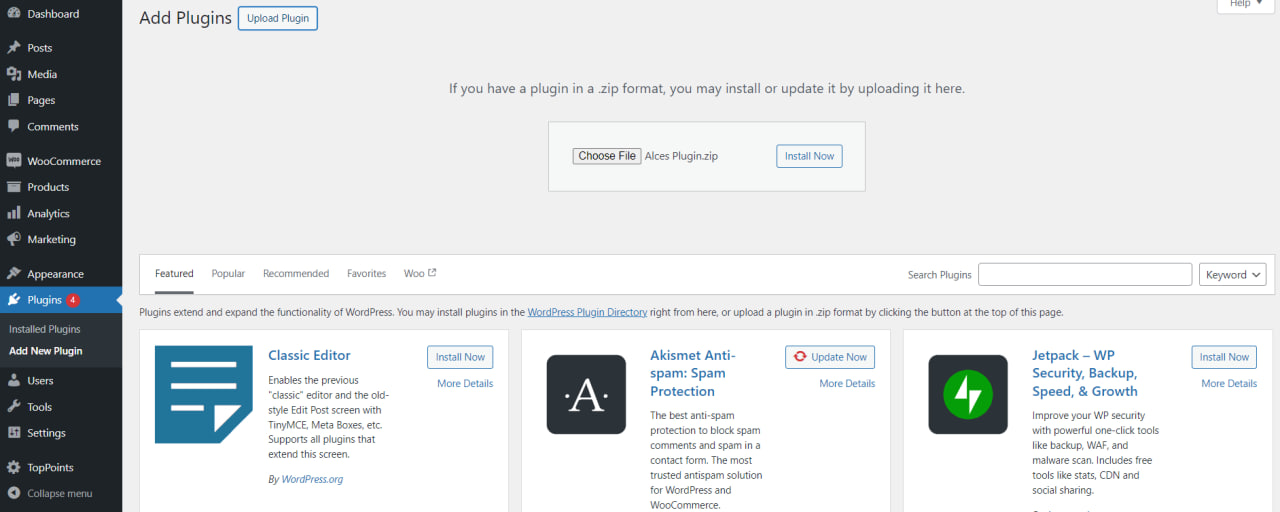Click the Posts pushpin icon
This screenshot has width=1280, height=512.
13,48
